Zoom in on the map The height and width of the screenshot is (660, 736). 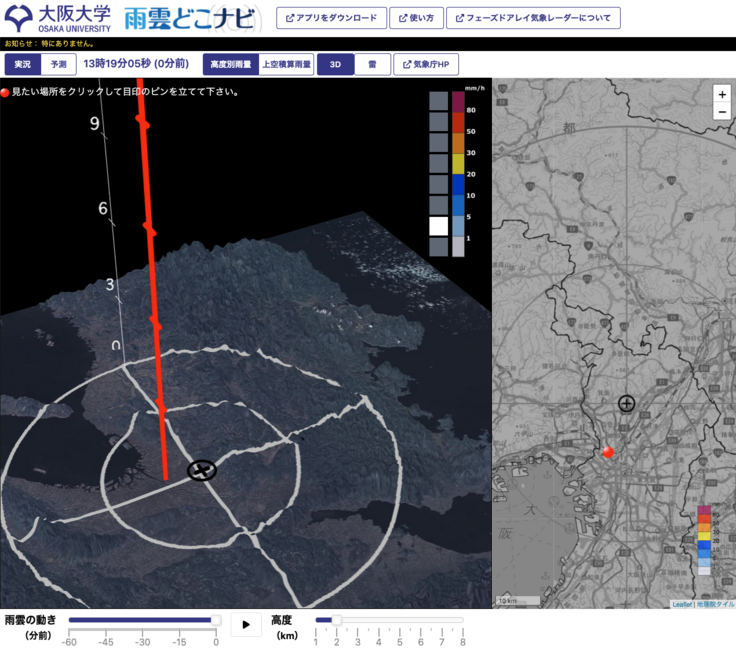(x=722, y=93)
